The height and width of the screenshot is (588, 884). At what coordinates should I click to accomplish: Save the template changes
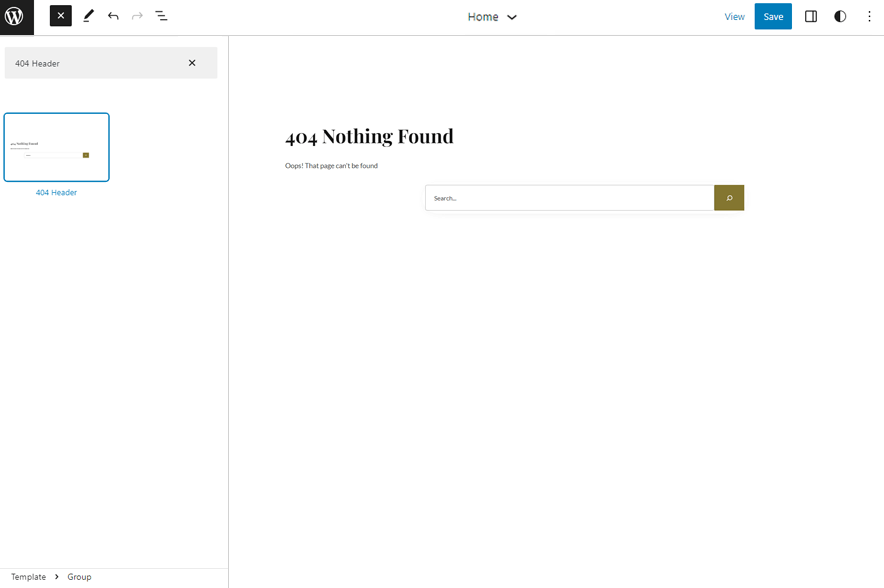773,17
